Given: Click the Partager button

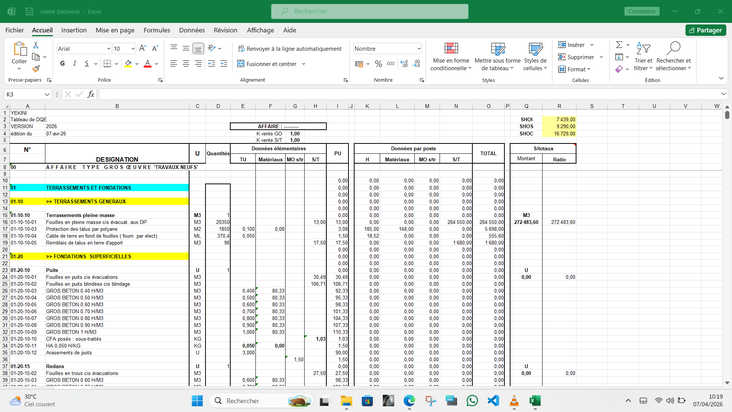Looking at the screenshot, I should [705, 31].
